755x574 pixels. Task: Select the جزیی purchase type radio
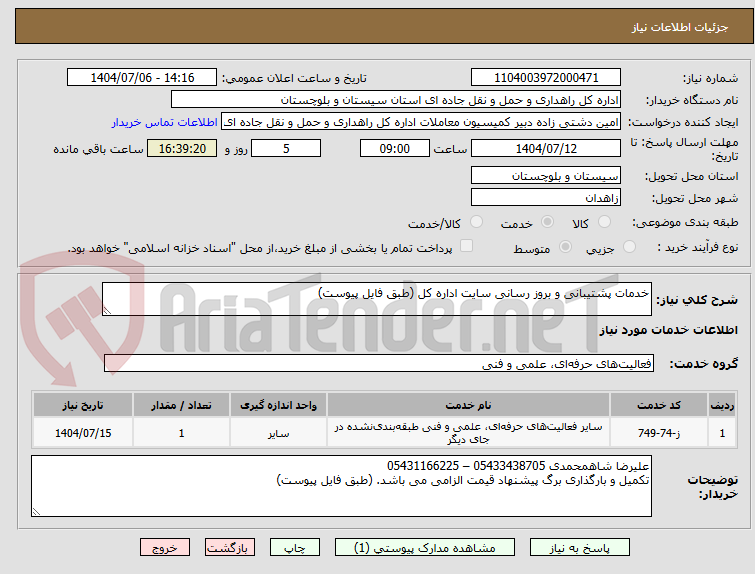[629, 247]
